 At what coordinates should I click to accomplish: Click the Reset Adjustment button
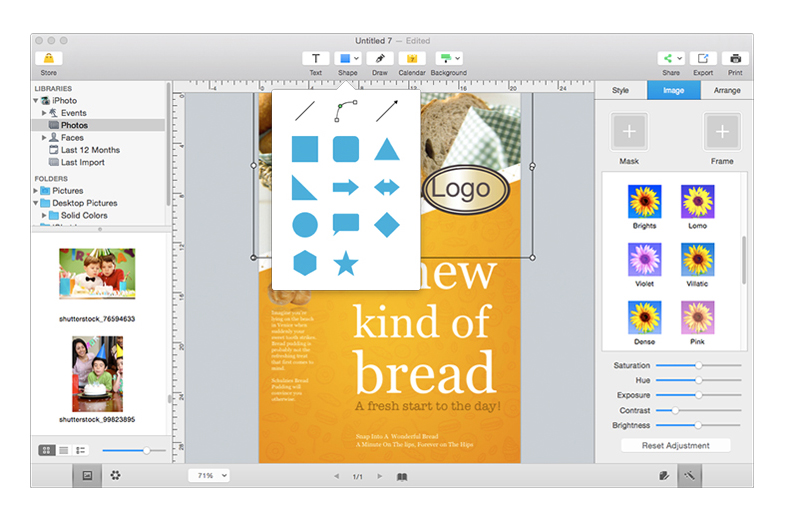click(675, 445)
